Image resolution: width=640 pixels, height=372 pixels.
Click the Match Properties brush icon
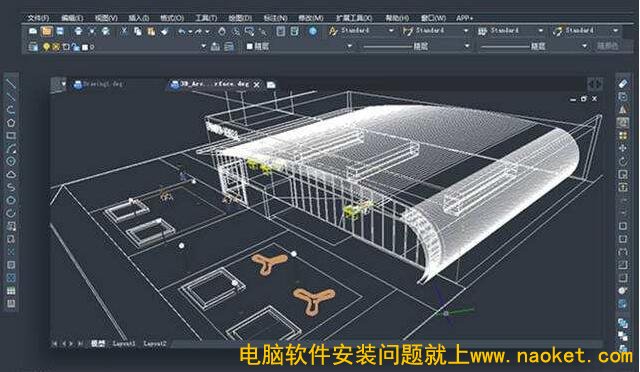[x=164, y=31]
